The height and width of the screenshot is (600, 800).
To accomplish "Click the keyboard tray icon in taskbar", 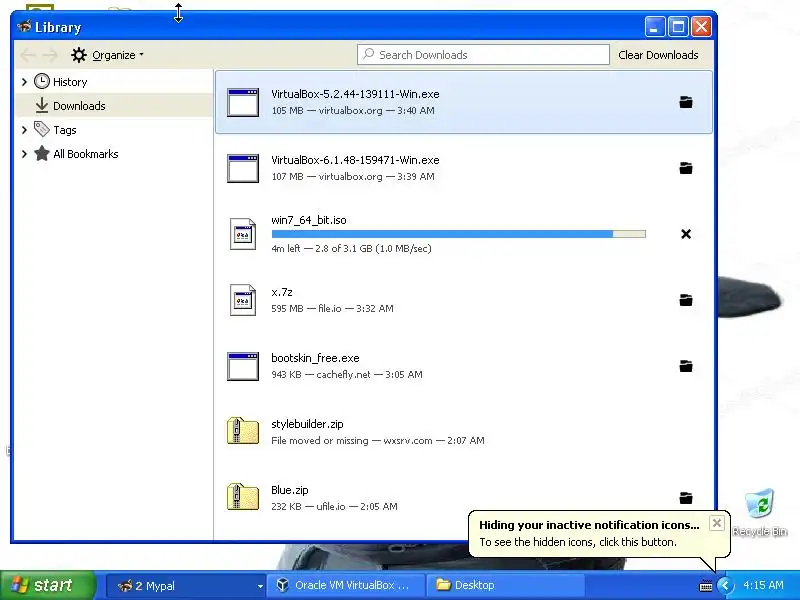I will point(706,586).
